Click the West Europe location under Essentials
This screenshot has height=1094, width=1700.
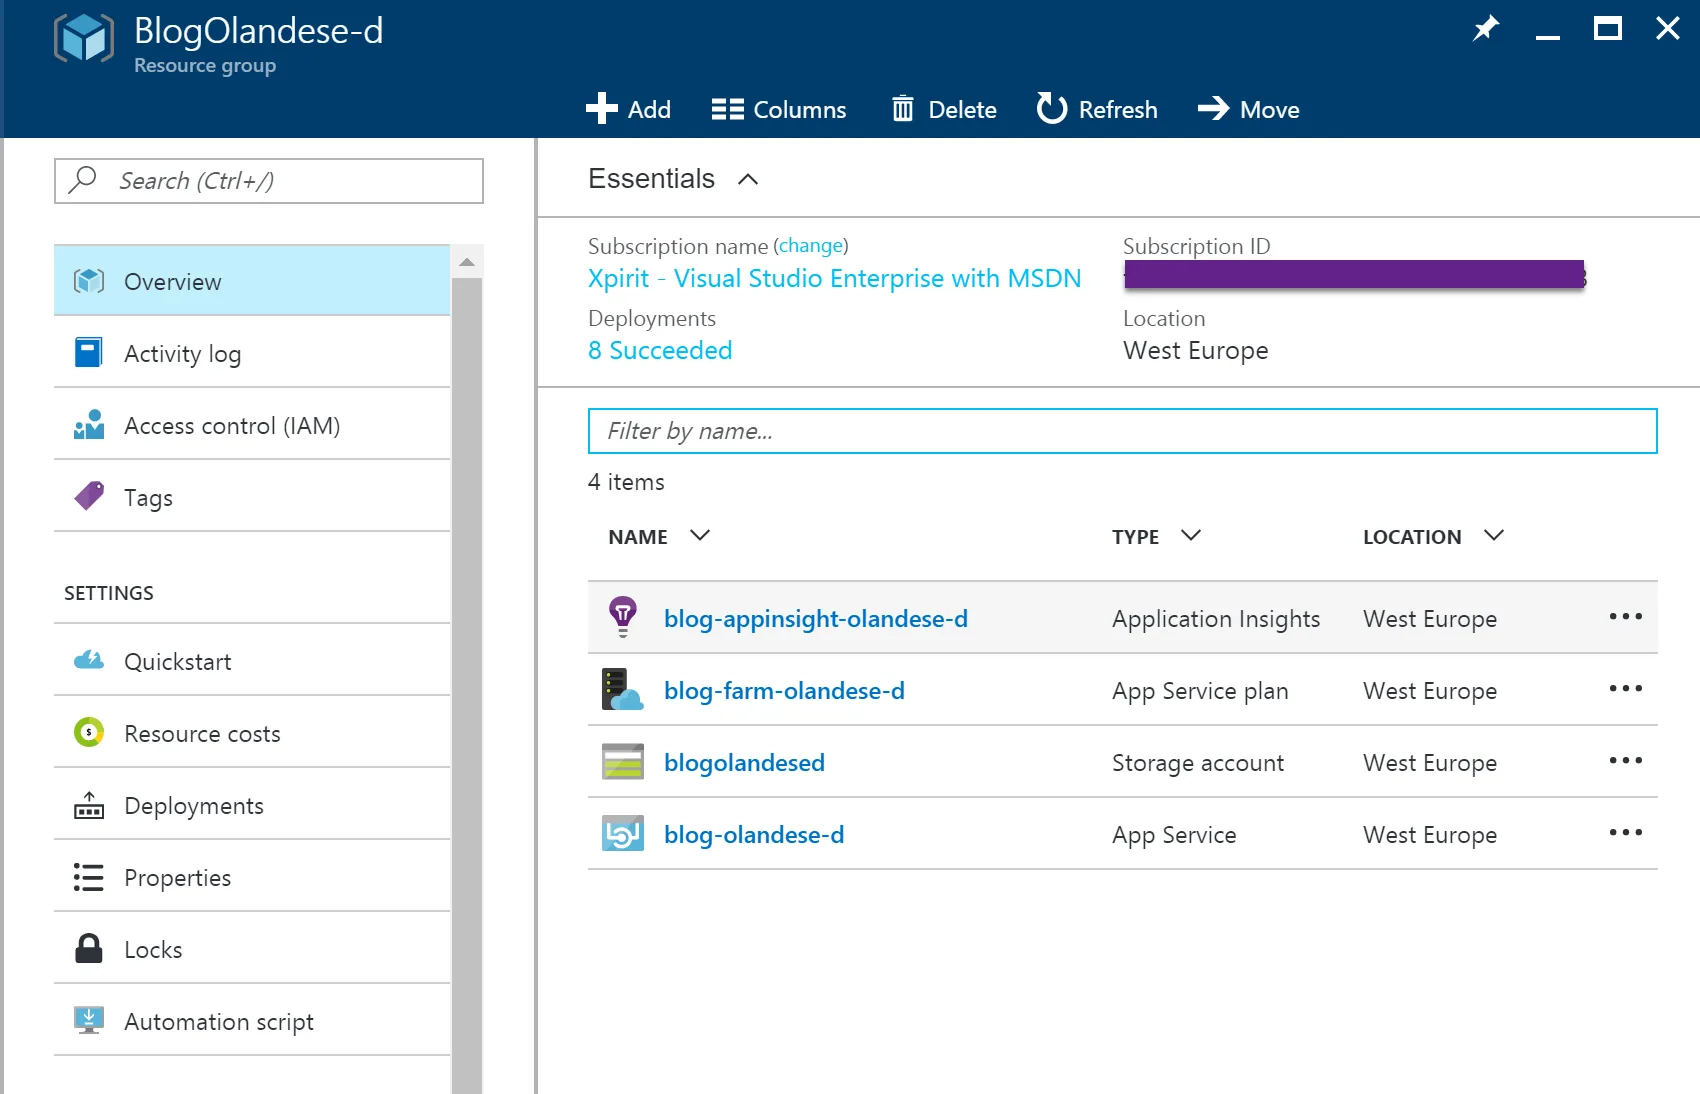pyautogui.click(x=1196, y=350)
